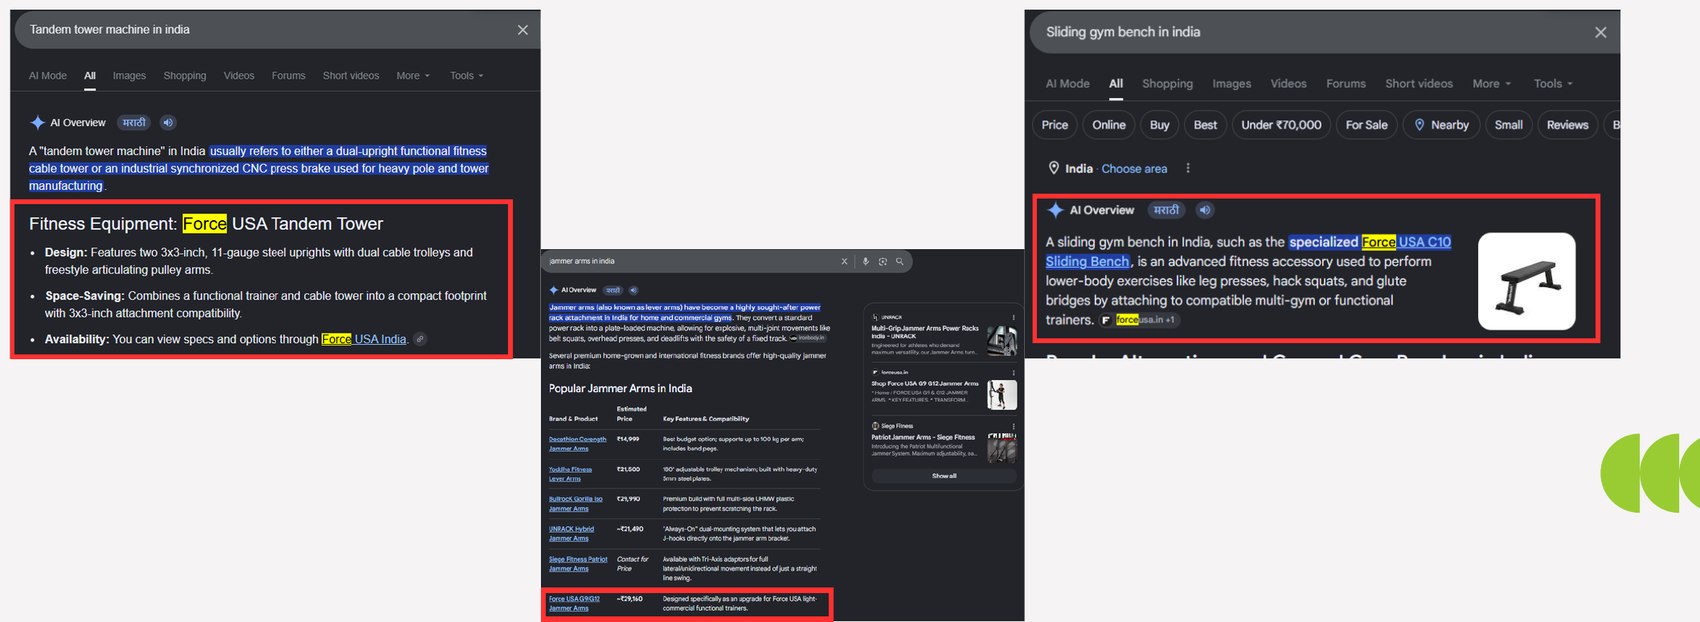Image resolution: width=1700 pixels, height=622 pixels.
Task: Select the Price filter chip
Action: pyautogui.click(x=1055, y=125)
